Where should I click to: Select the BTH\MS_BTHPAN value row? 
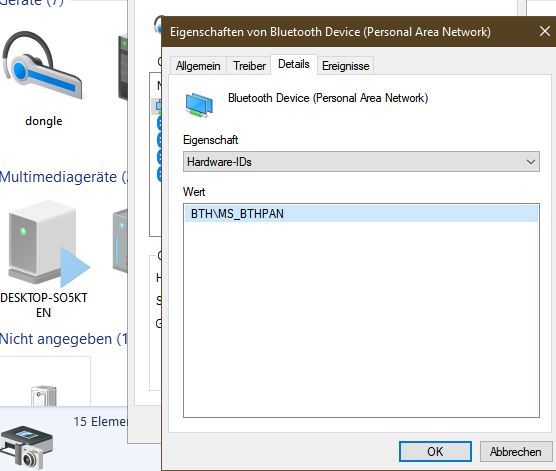(361, 214)
